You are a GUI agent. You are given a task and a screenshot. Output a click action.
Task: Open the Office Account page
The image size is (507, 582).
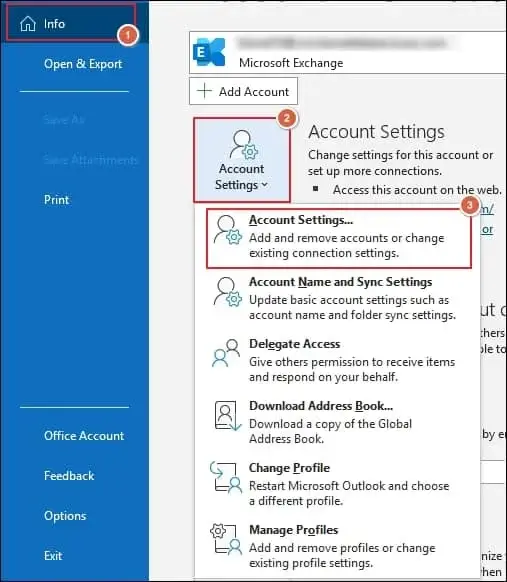(84, 436)
